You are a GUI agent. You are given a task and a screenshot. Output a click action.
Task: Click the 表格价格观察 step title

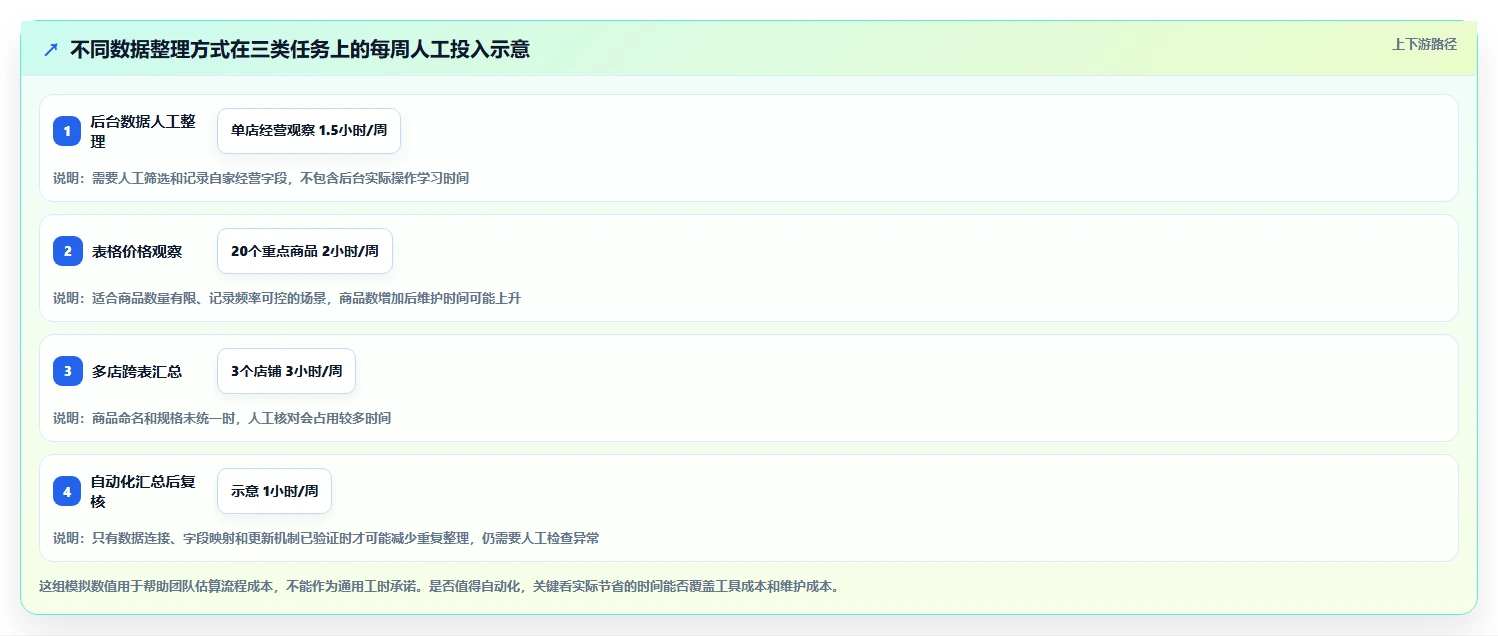[x=137, y=251]
